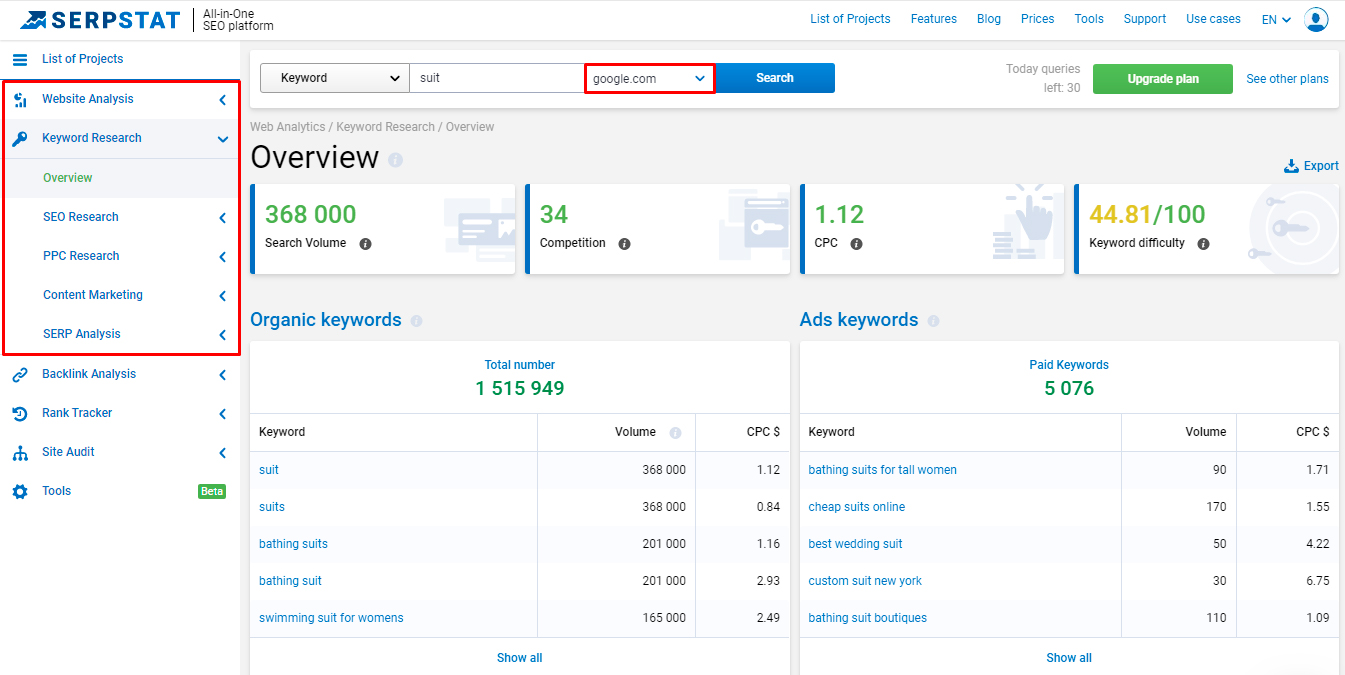
Task: Click the Serpstat logo
Action: (100, 19)
